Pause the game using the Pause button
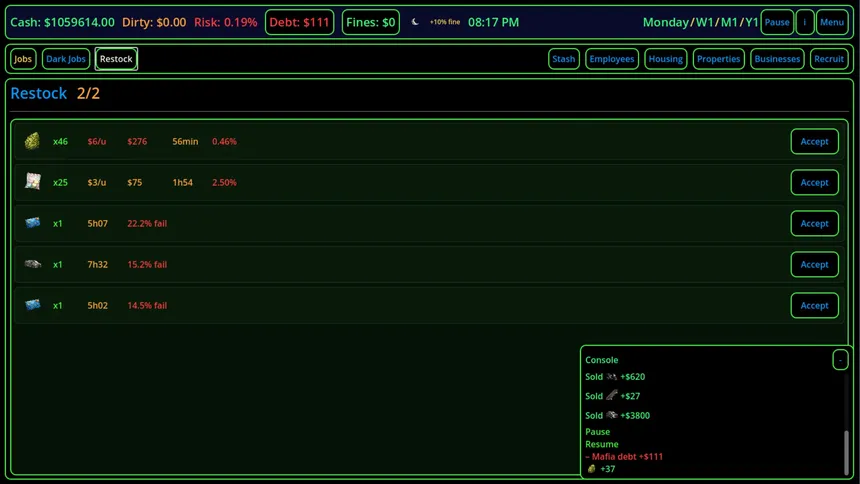 coord(777,22)
